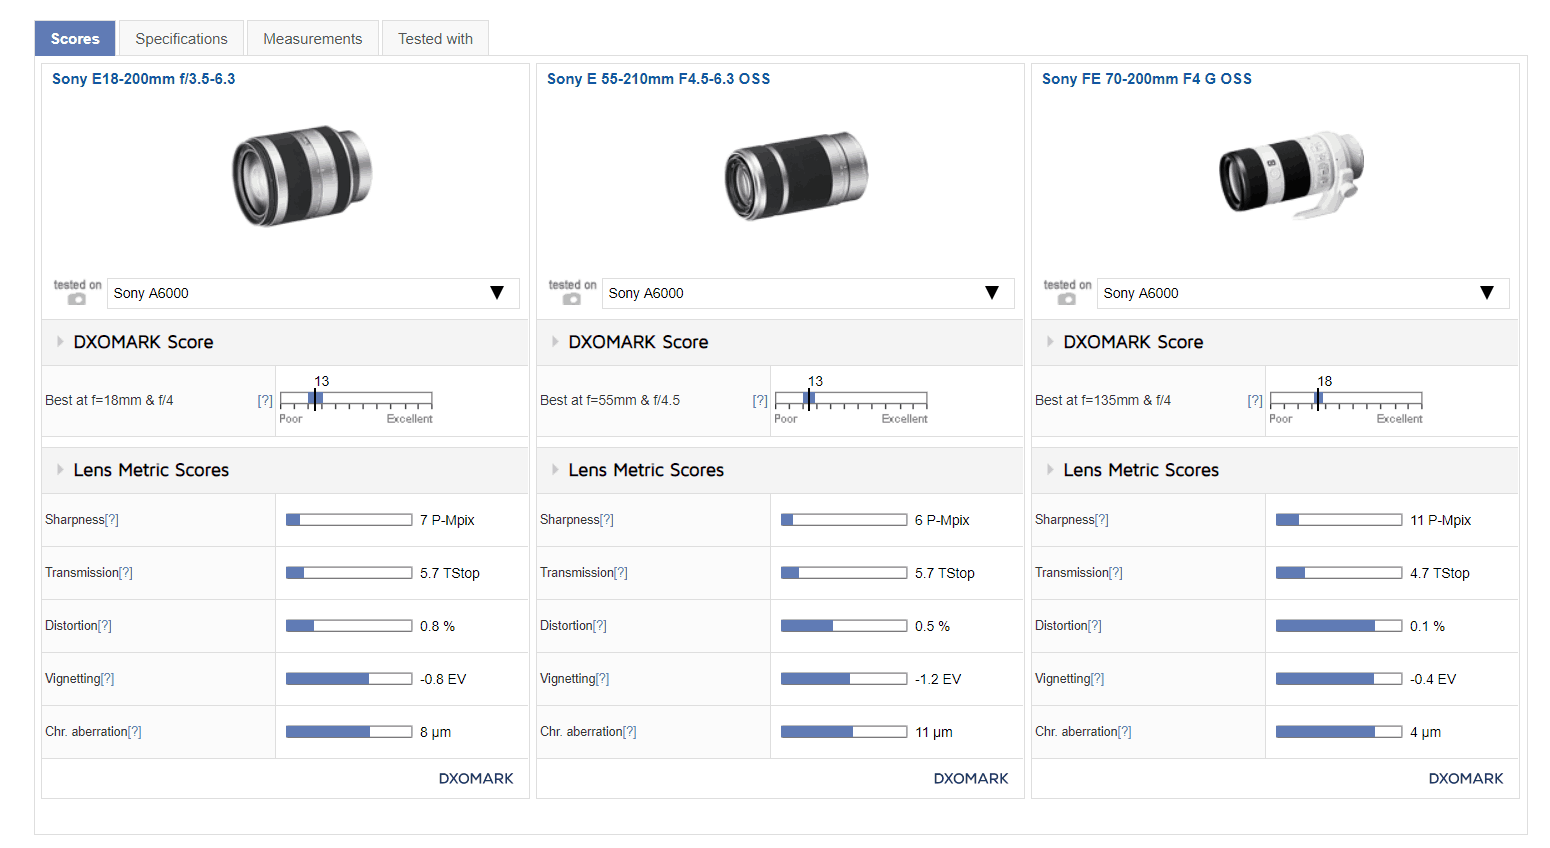
Task: Switch to the Scores tab
Action: tap(75, 39)
